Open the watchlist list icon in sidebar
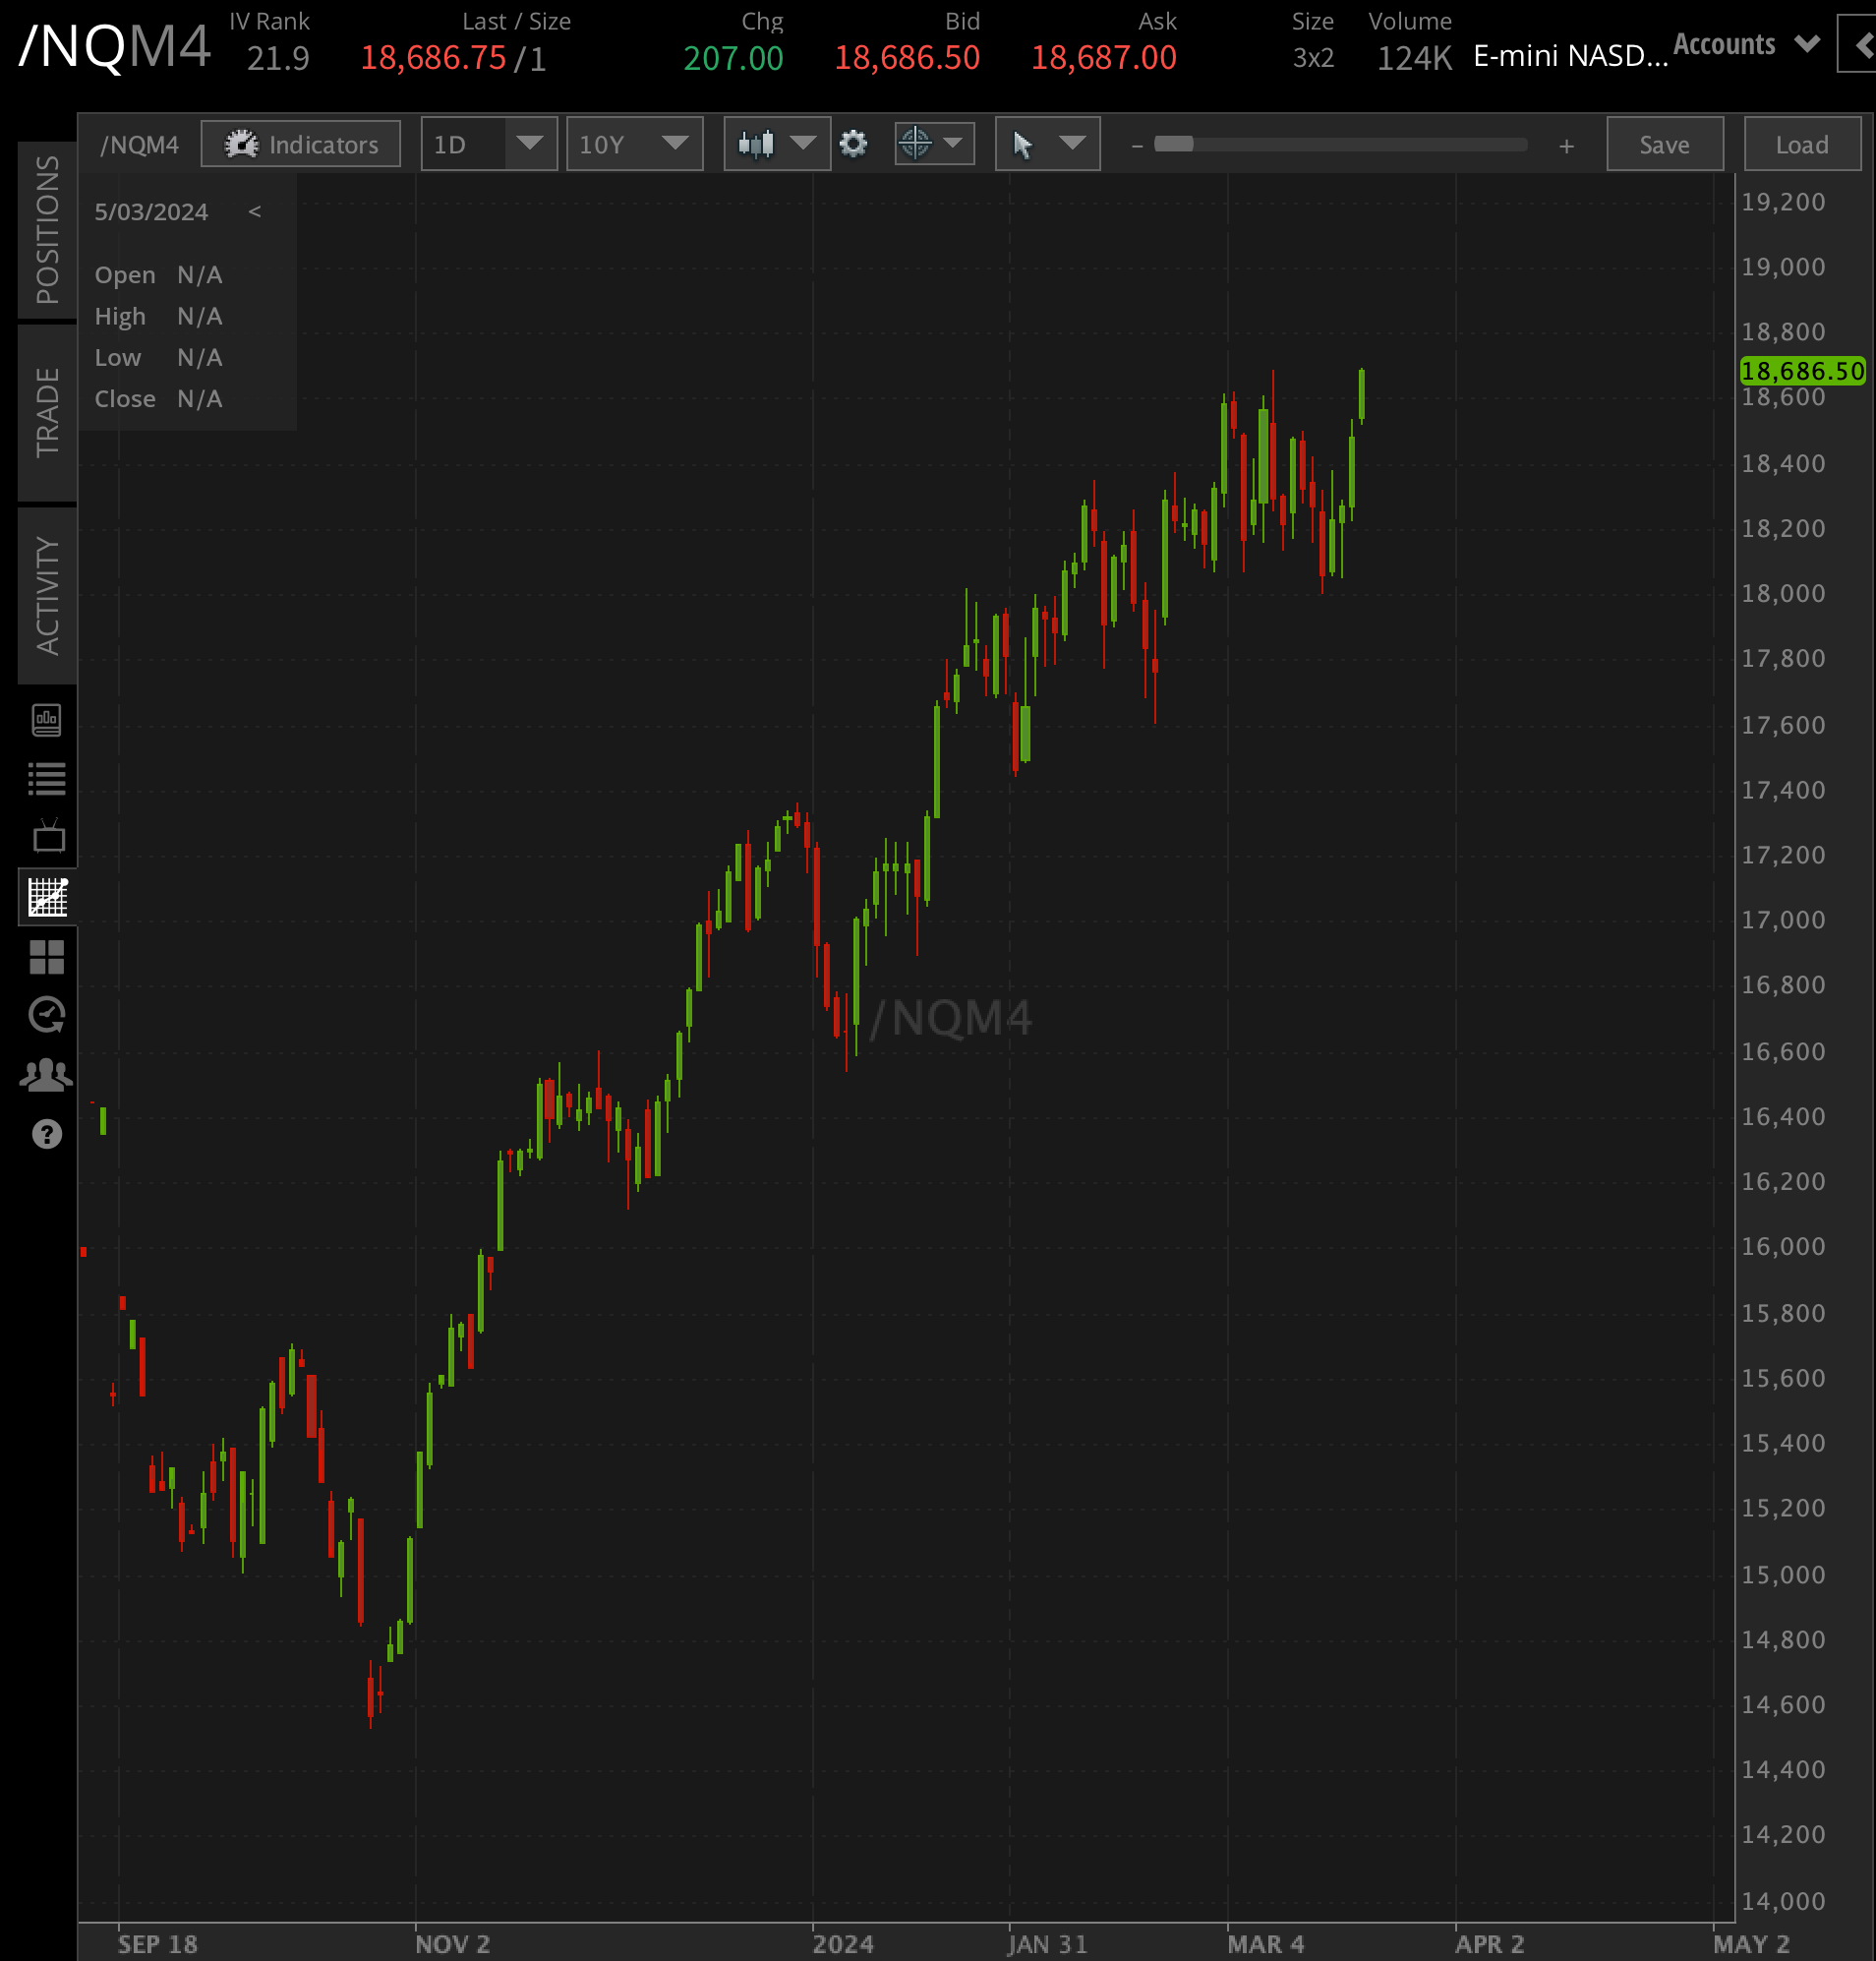 [47, 780]
